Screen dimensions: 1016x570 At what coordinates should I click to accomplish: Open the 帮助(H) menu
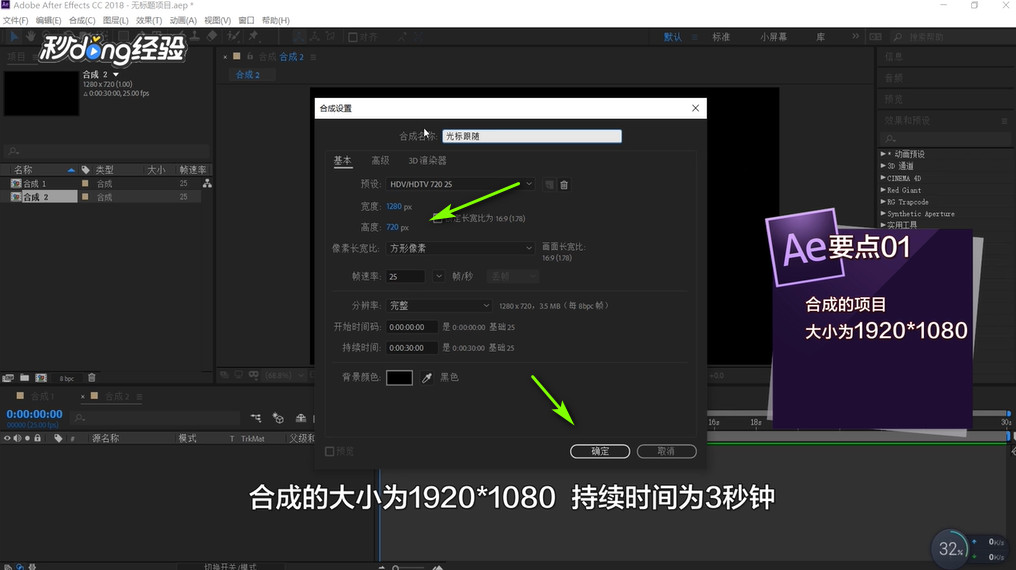276,20
